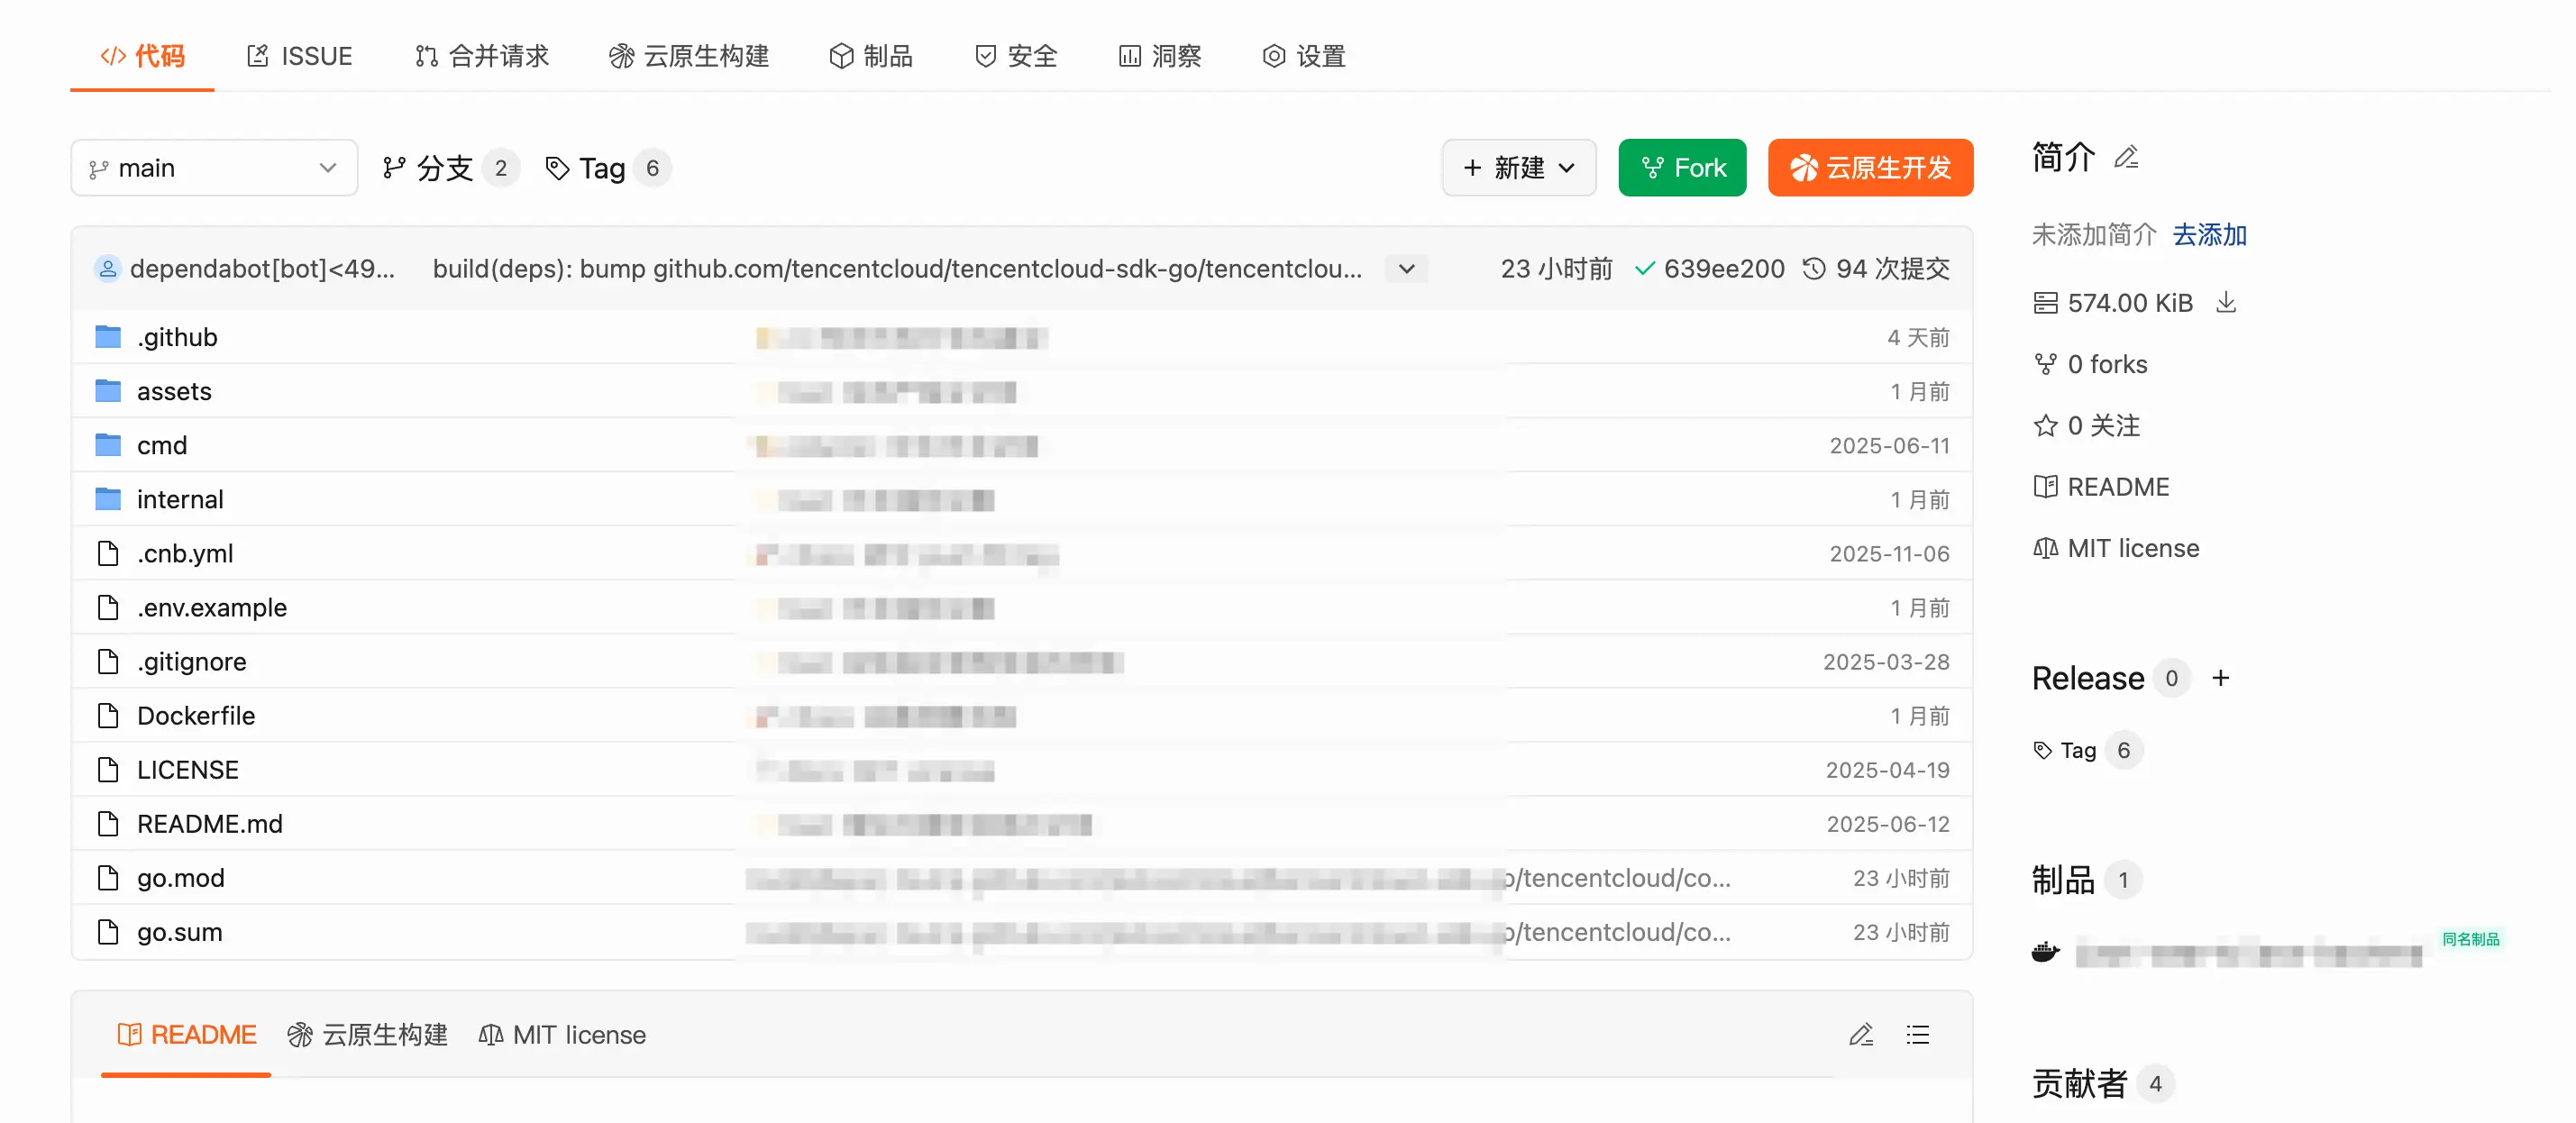Screen dimensions: 2576x1123
Task: Click the green Fork button
Action: [1682, 168]
